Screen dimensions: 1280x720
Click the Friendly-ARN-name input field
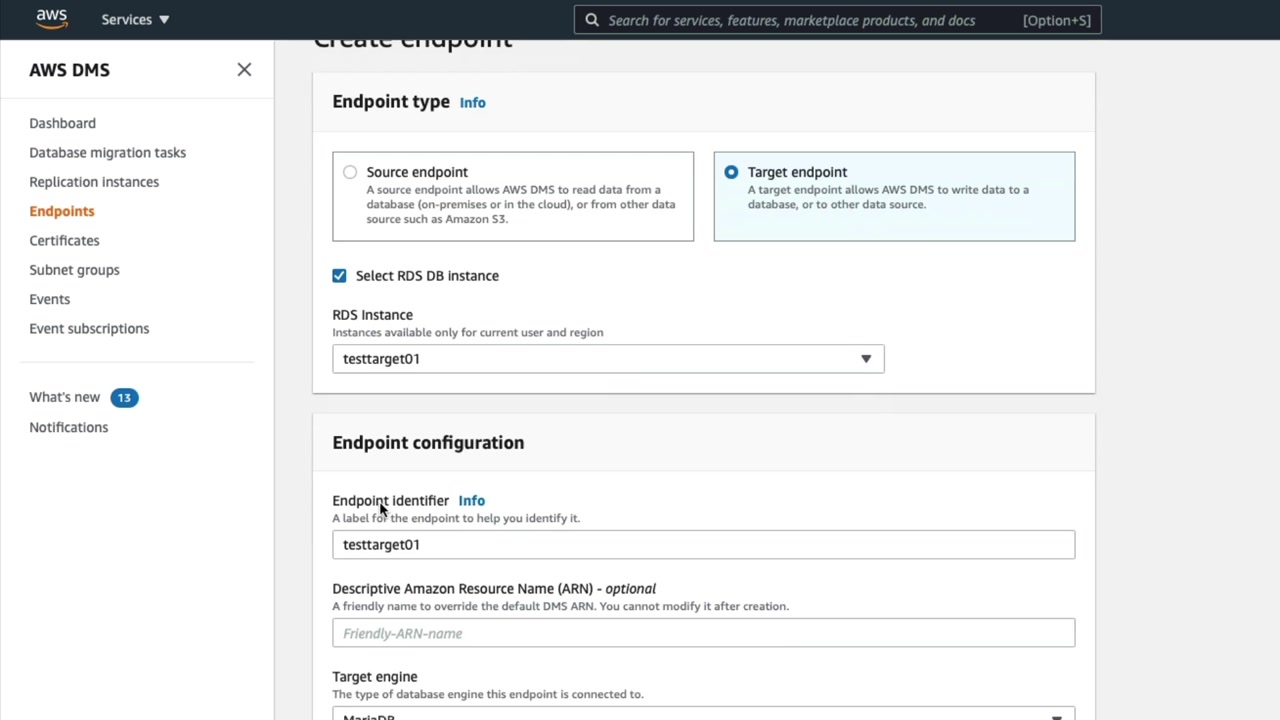[x=703, y=634]
